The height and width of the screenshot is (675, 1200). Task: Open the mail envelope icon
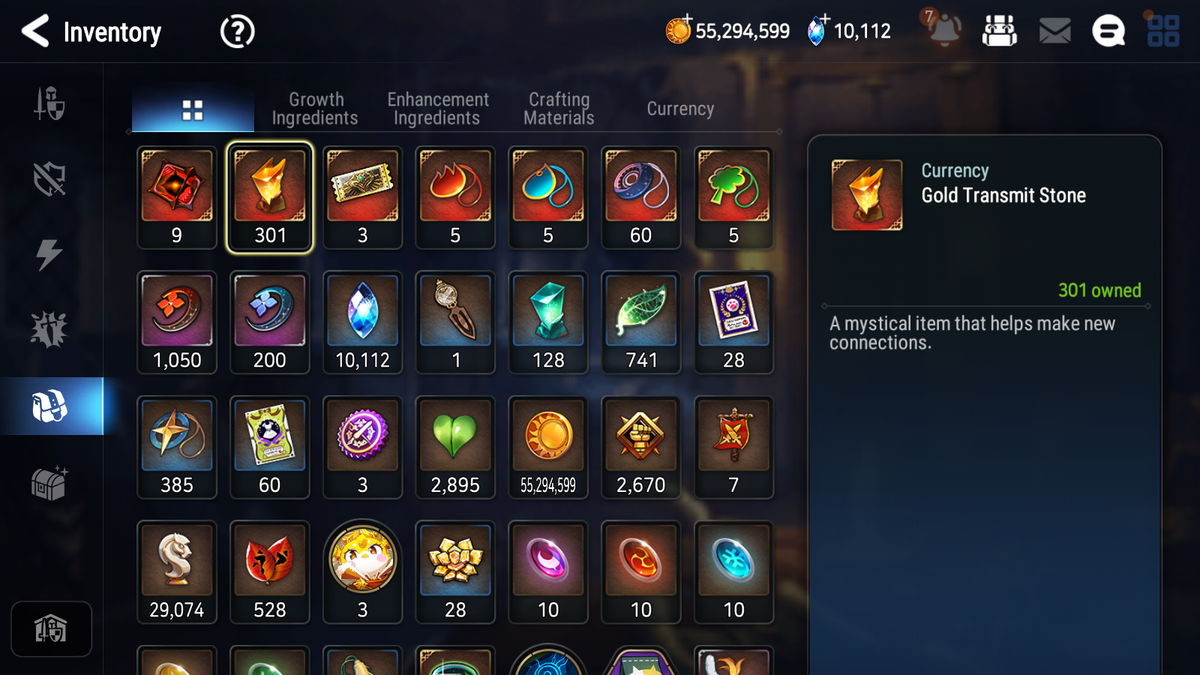(1055, 32)
